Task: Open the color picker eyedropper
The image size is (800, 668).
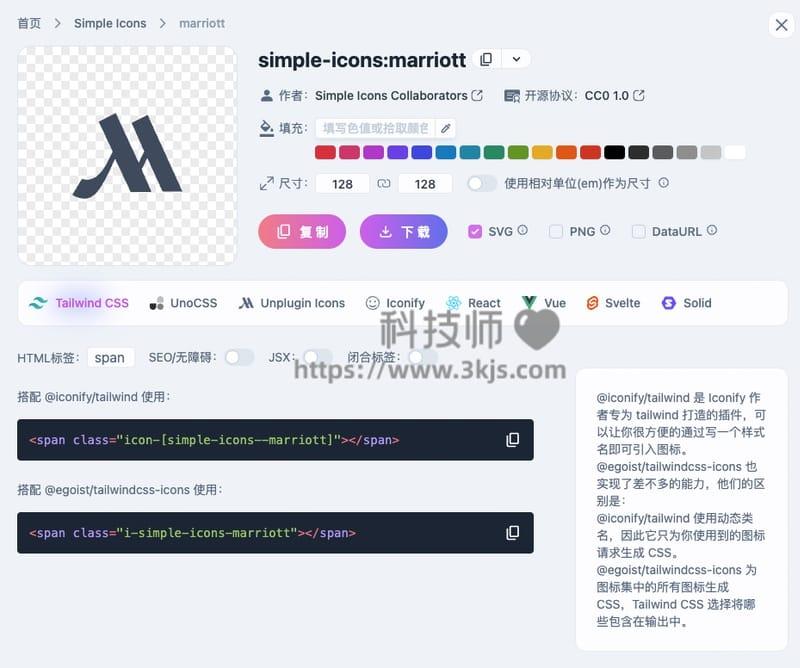Action: 445,128
